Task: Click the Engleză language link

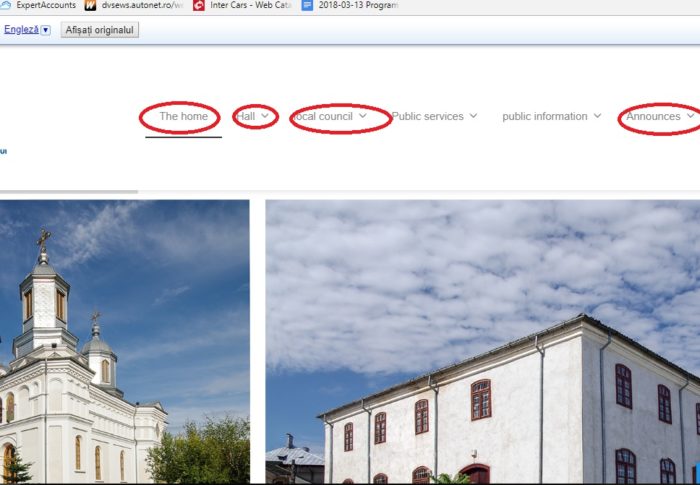Action: click(21, 29)
